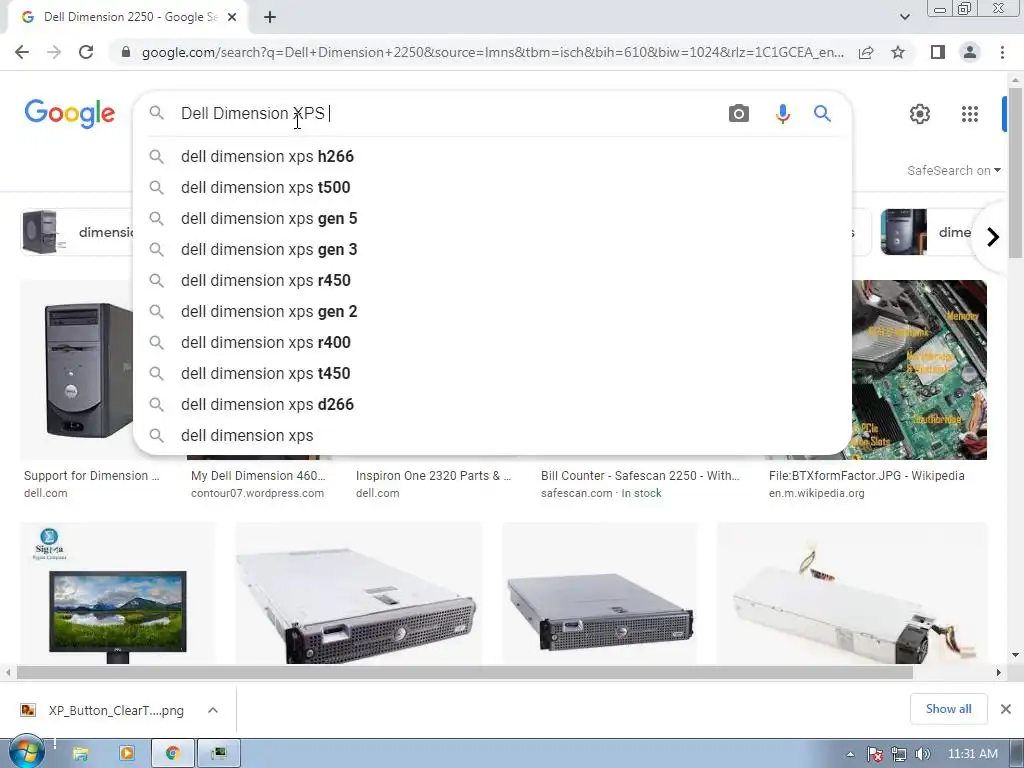This screenshot has width=1024, height=768.
Task: Choose suggestion dell dimension xps h266
Action: coord(492,157)
